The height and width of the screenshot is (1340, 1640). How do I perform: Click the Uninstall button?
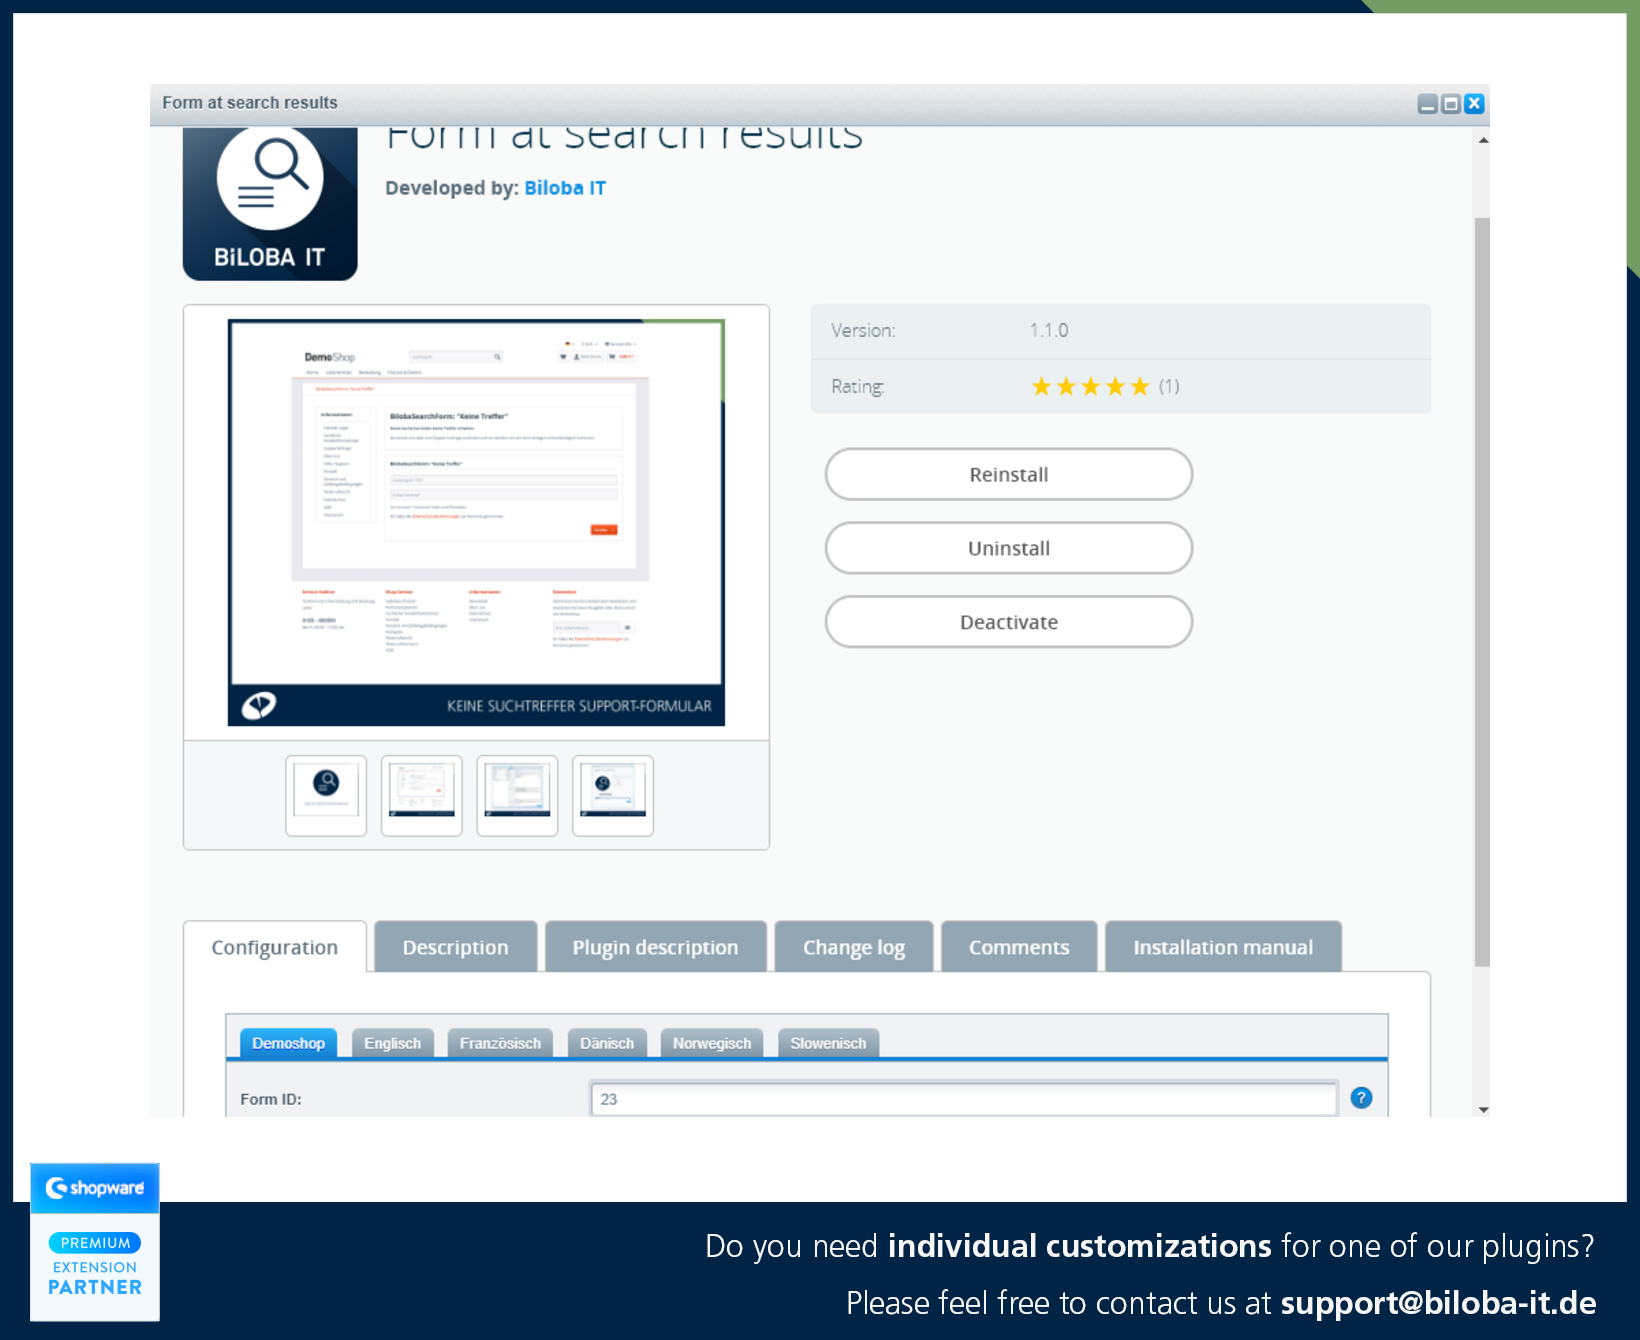tap(1008, 549)
